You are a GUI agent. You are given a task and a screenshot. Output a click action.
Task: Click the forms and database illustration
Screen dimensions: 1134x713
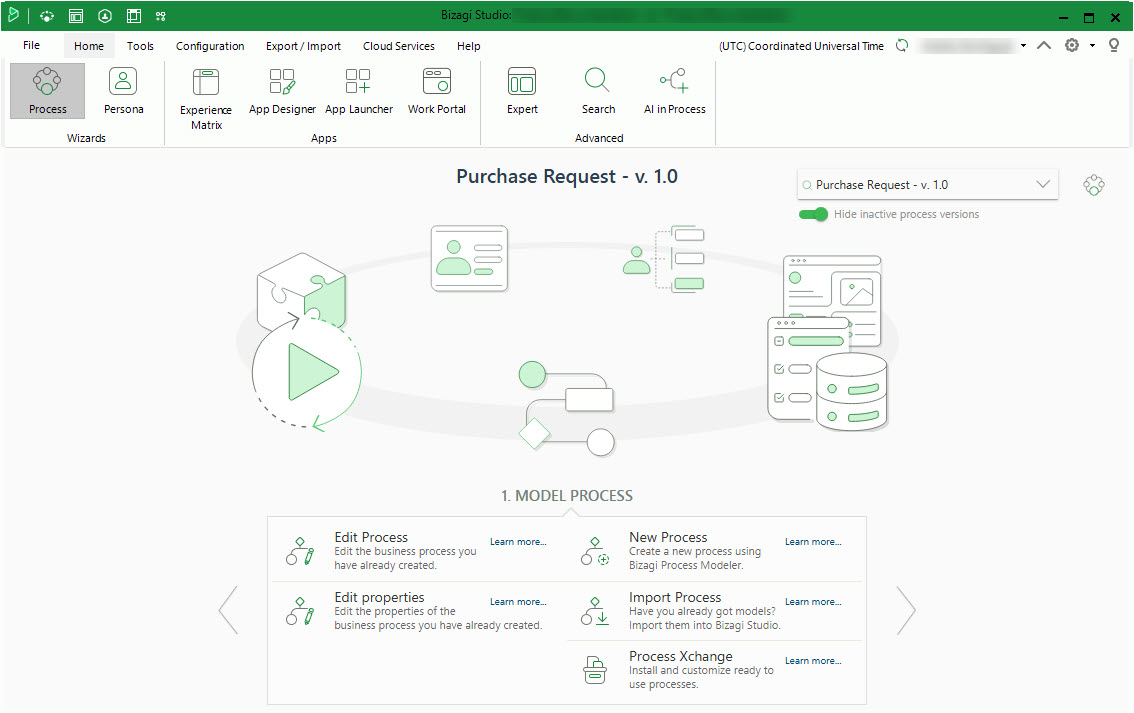[828, 343]
